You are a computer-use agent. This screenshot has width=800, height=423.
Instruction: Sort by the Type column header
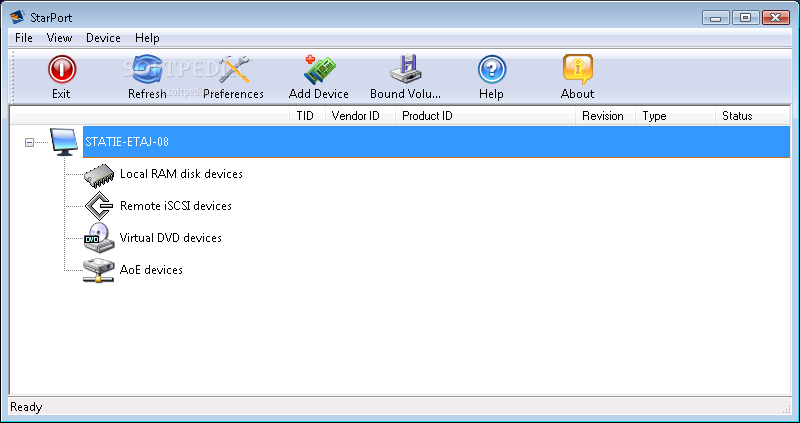pos(676,116)
